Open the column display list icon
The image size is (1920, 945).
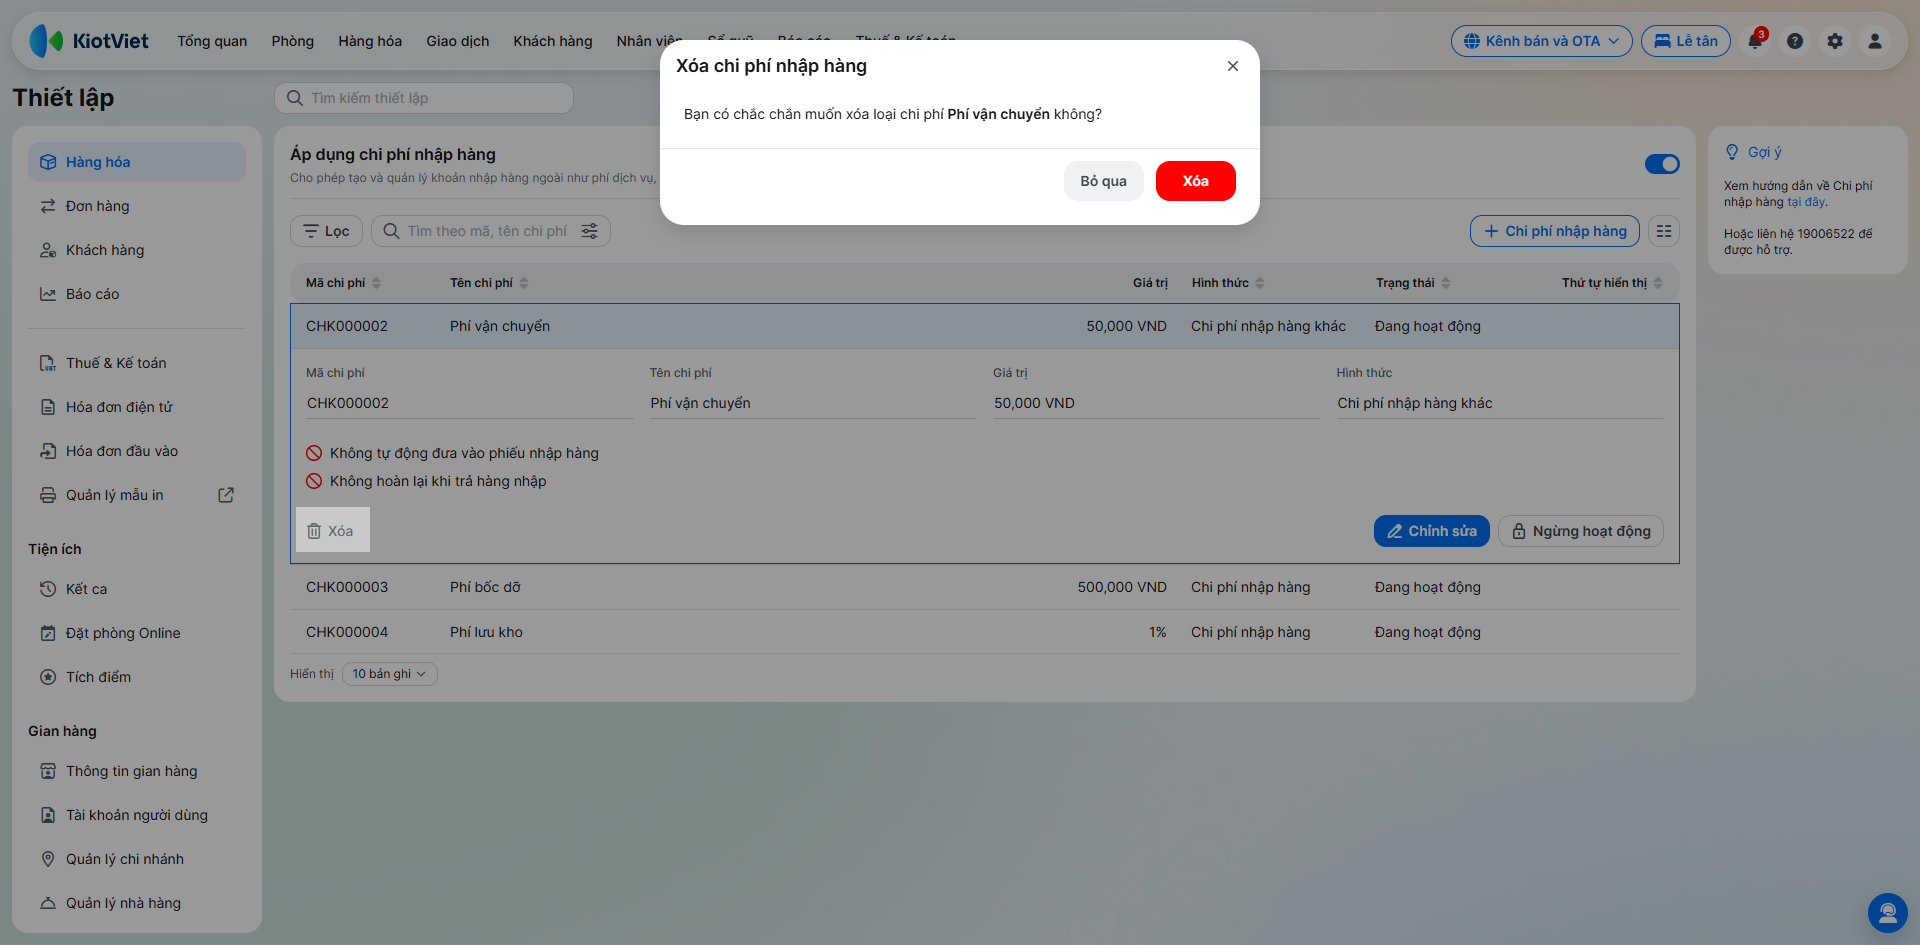[1664, 231]
